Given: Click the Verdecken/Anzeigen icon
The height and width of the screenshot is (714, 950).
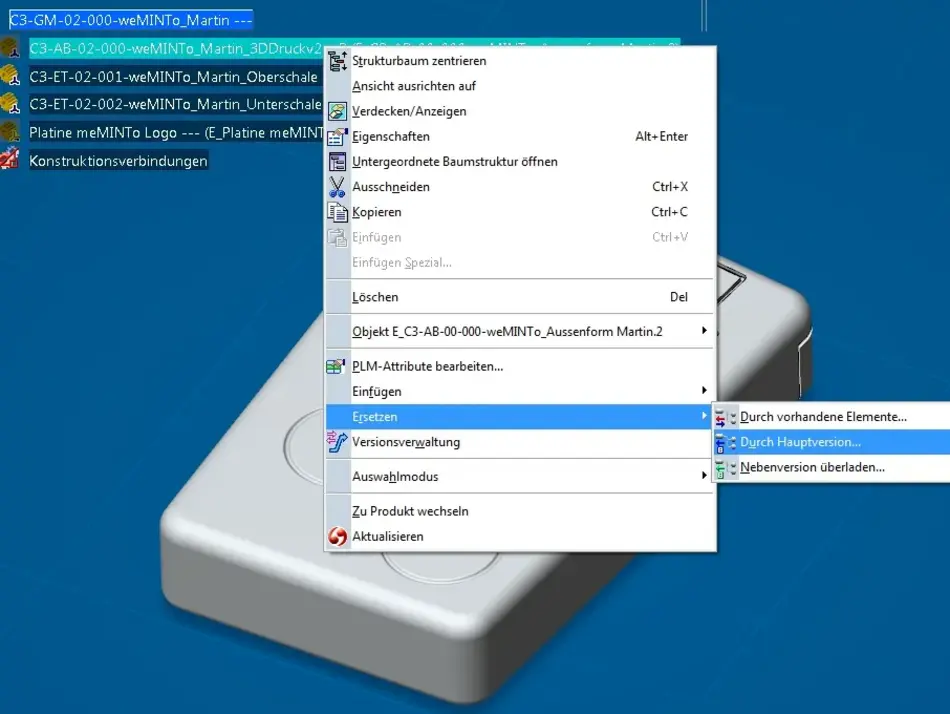Looking at the screenshot, I should pyautogui.click(x=338, y=111).
